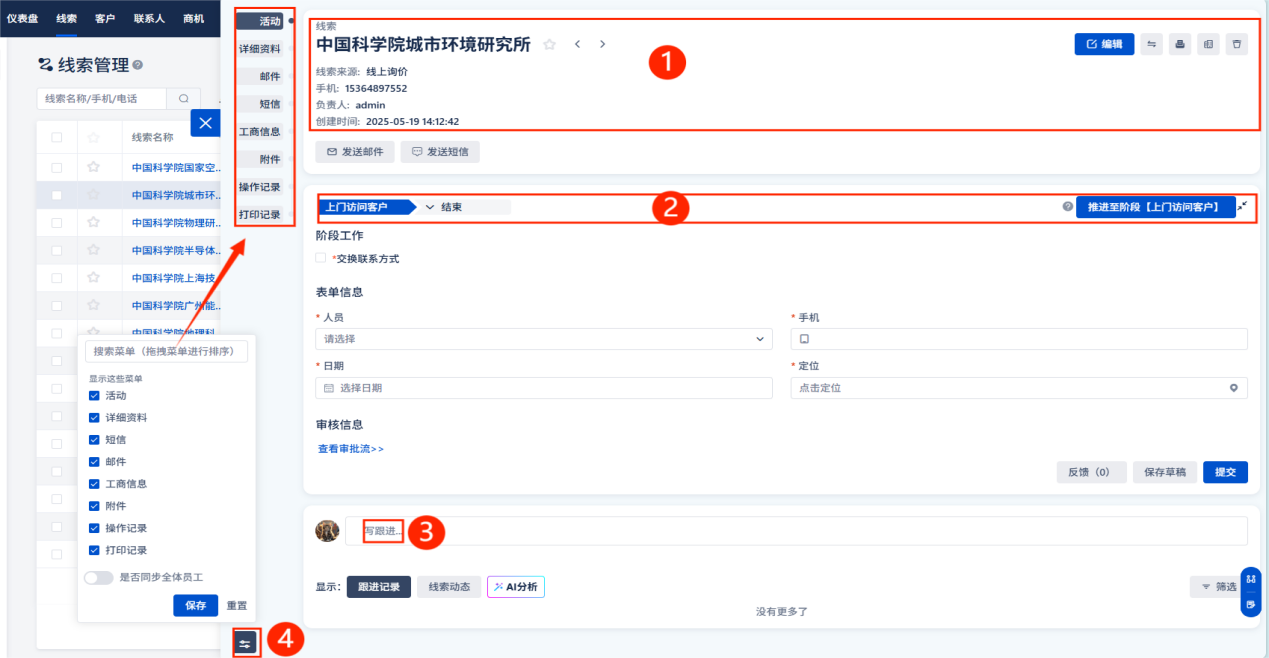
Task: Open 邮件 tab in sidebar
Action: click(x=269, y=76)
